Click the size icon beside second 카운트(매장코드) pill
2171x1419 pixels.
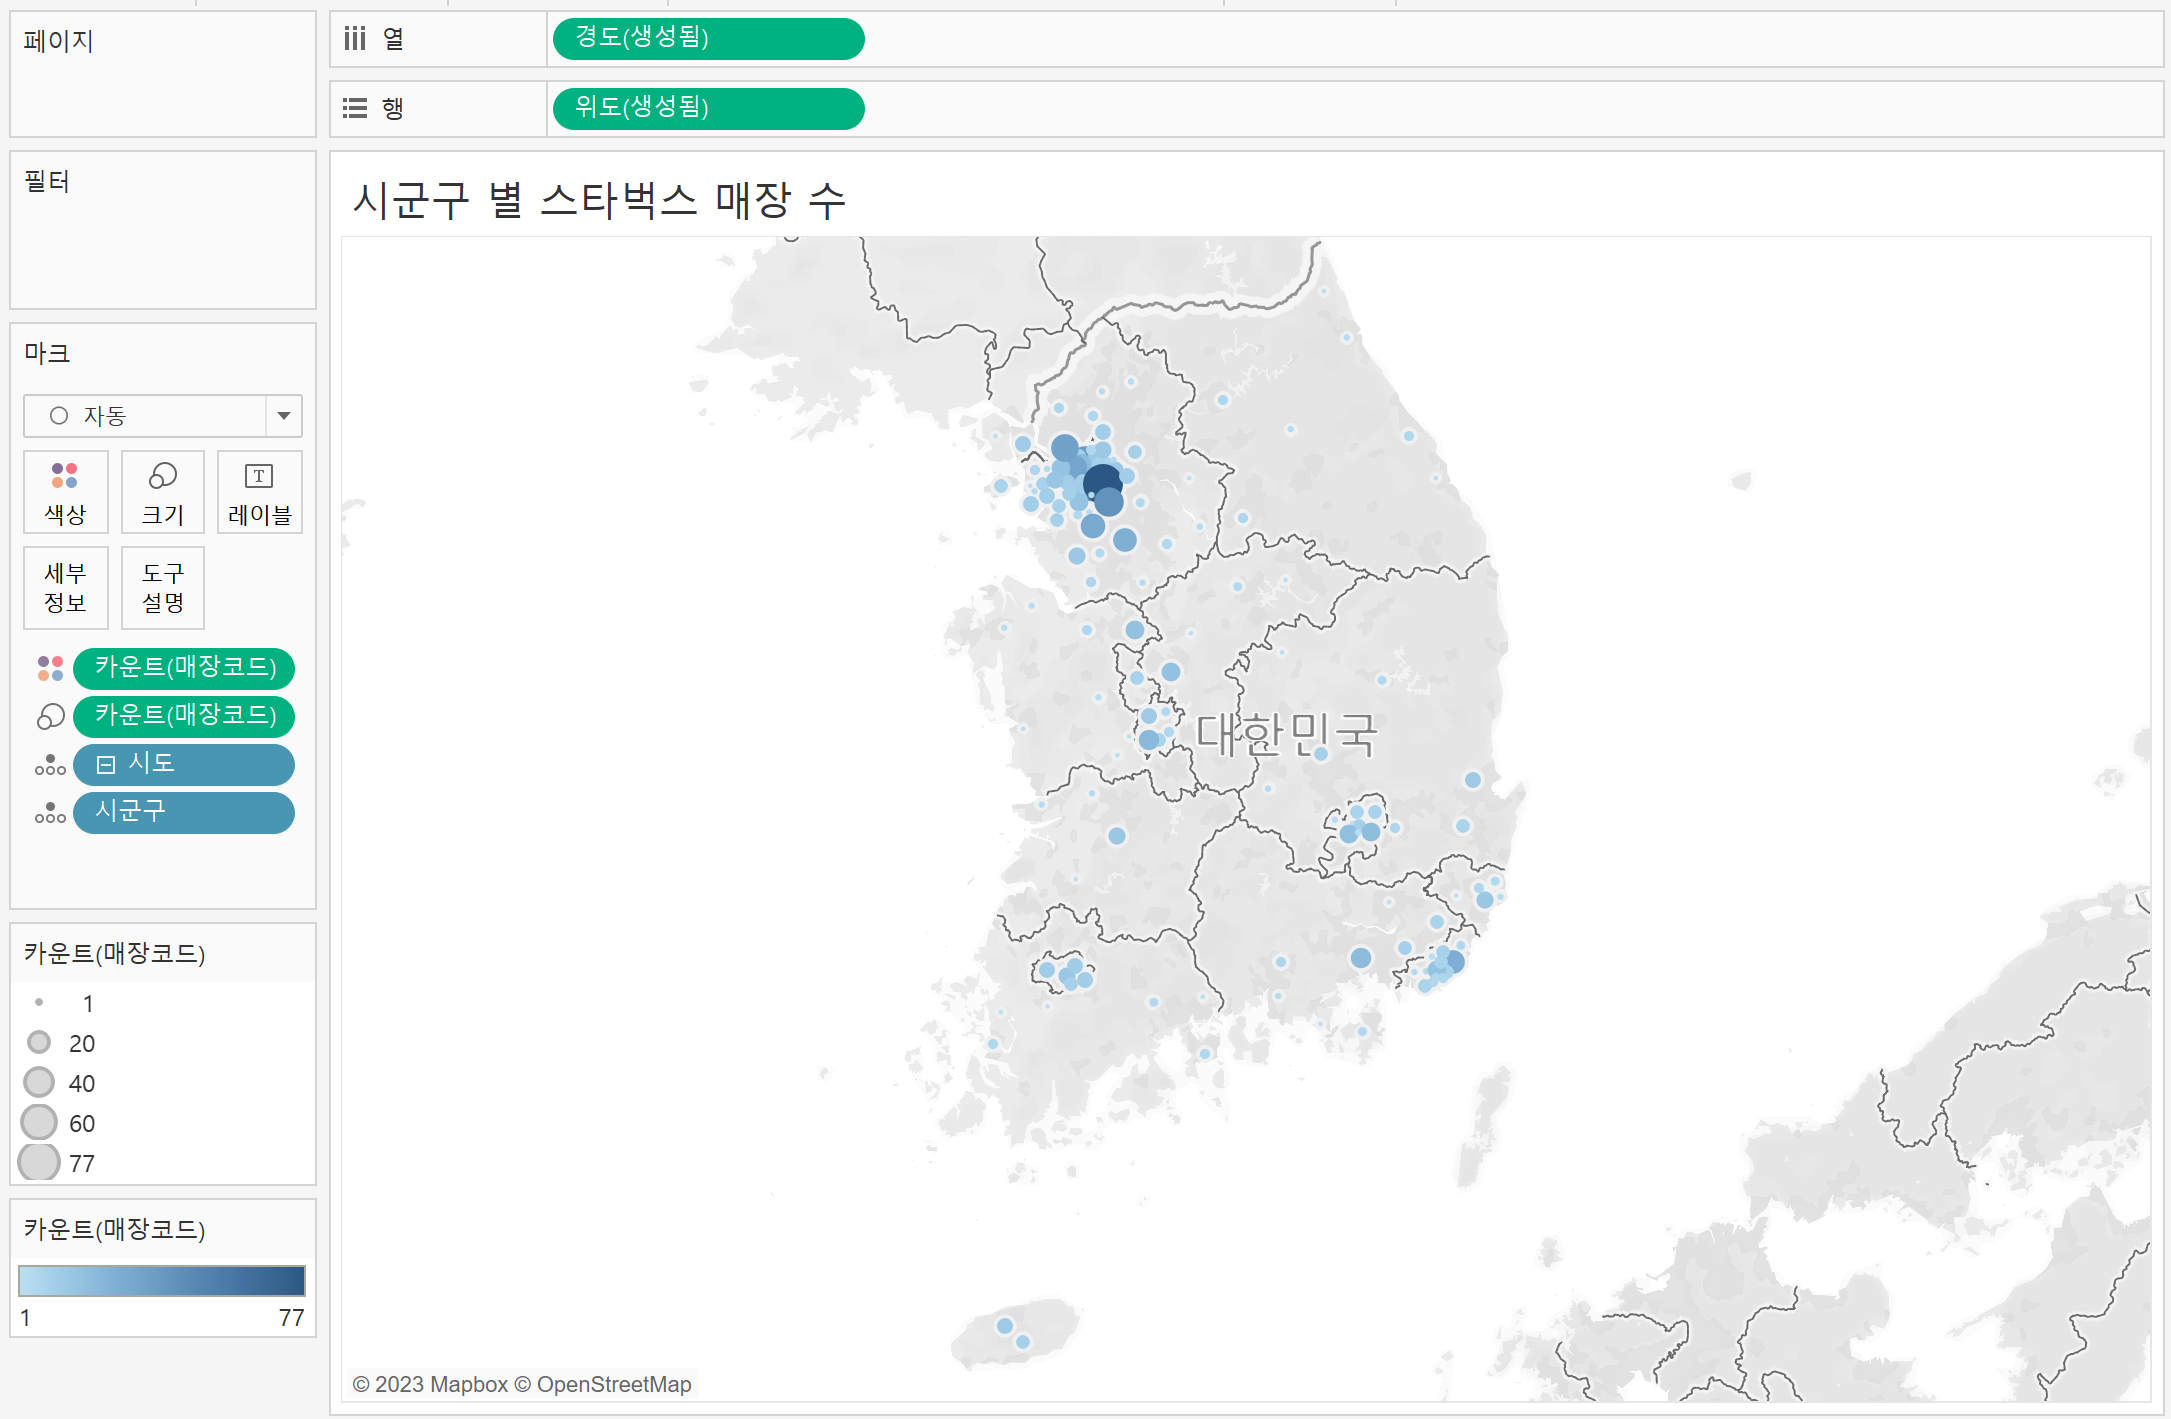[50, 716]
